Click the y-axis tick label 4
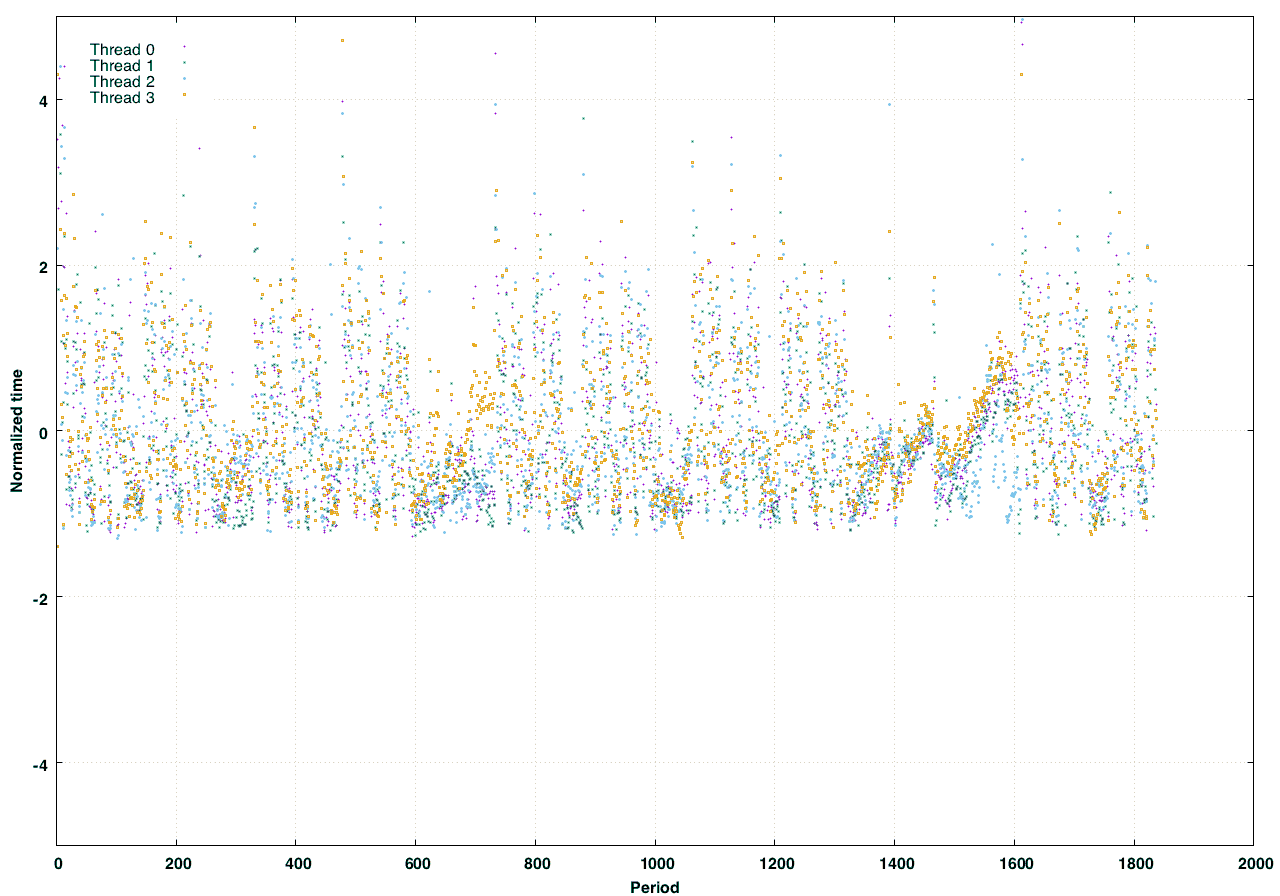This screenshot has height=896, width=1280. pos(45,100)
